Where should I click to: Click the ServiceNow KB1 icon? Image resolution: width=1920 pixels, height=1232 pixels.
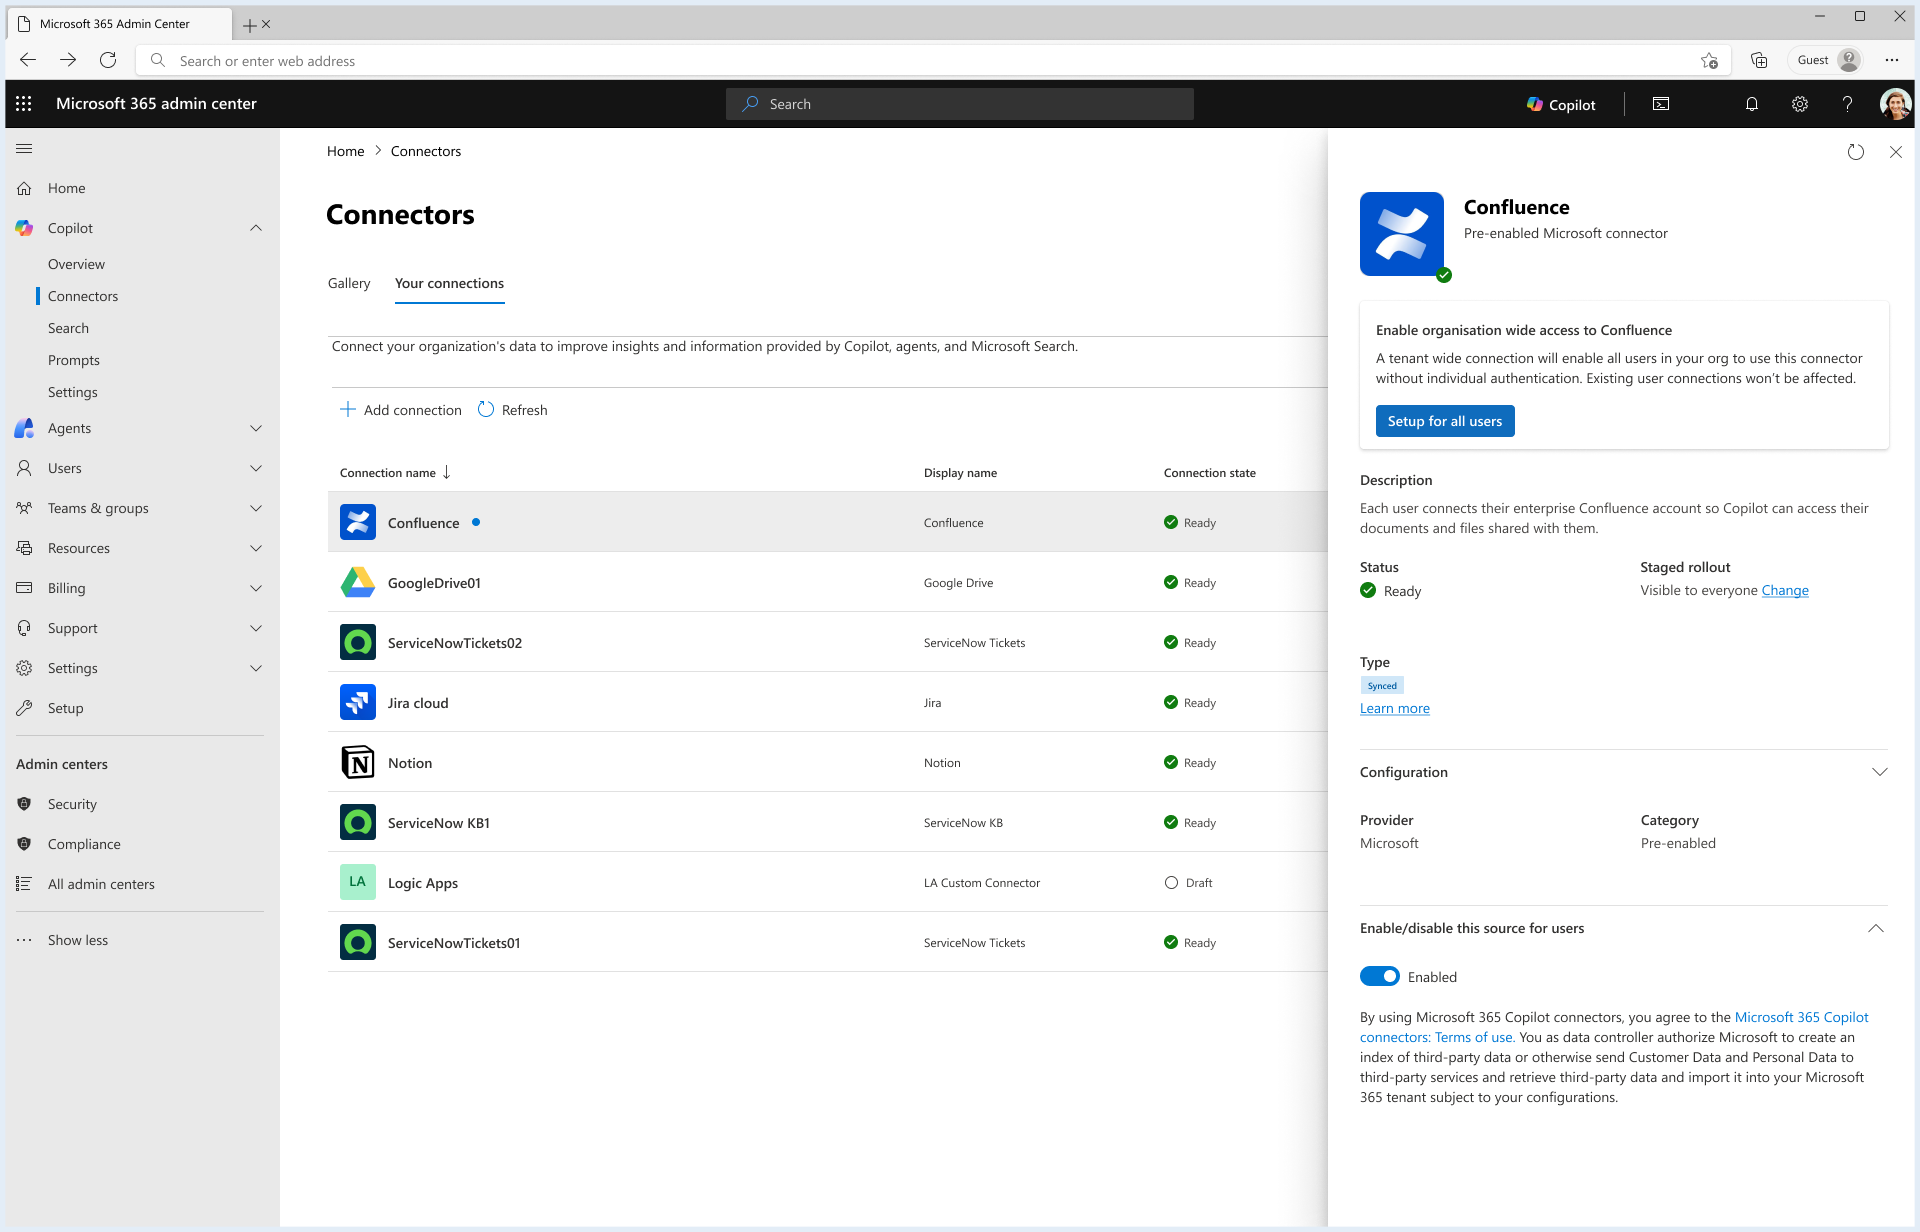(x=358, y=822)
